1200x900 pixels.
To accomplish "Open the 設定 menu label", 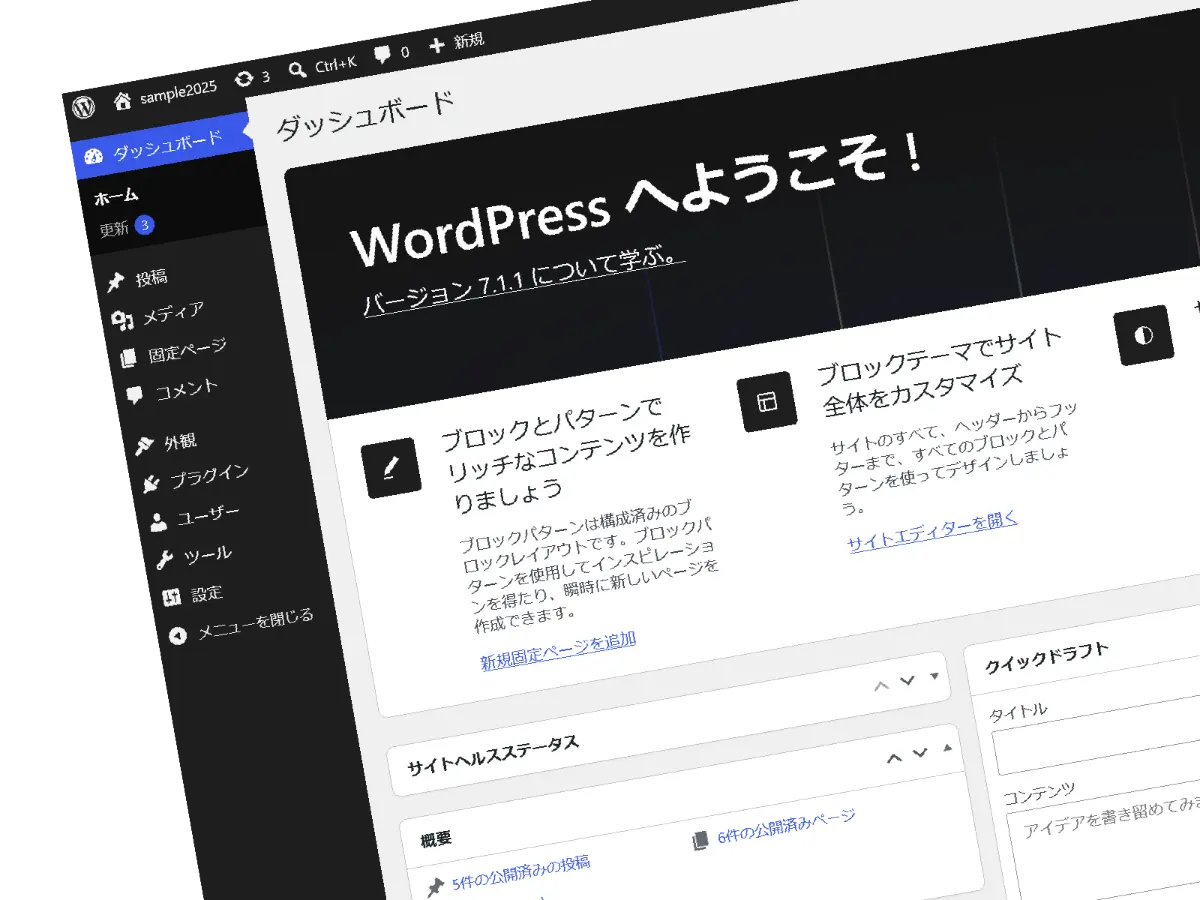I will tap(207, 593).
